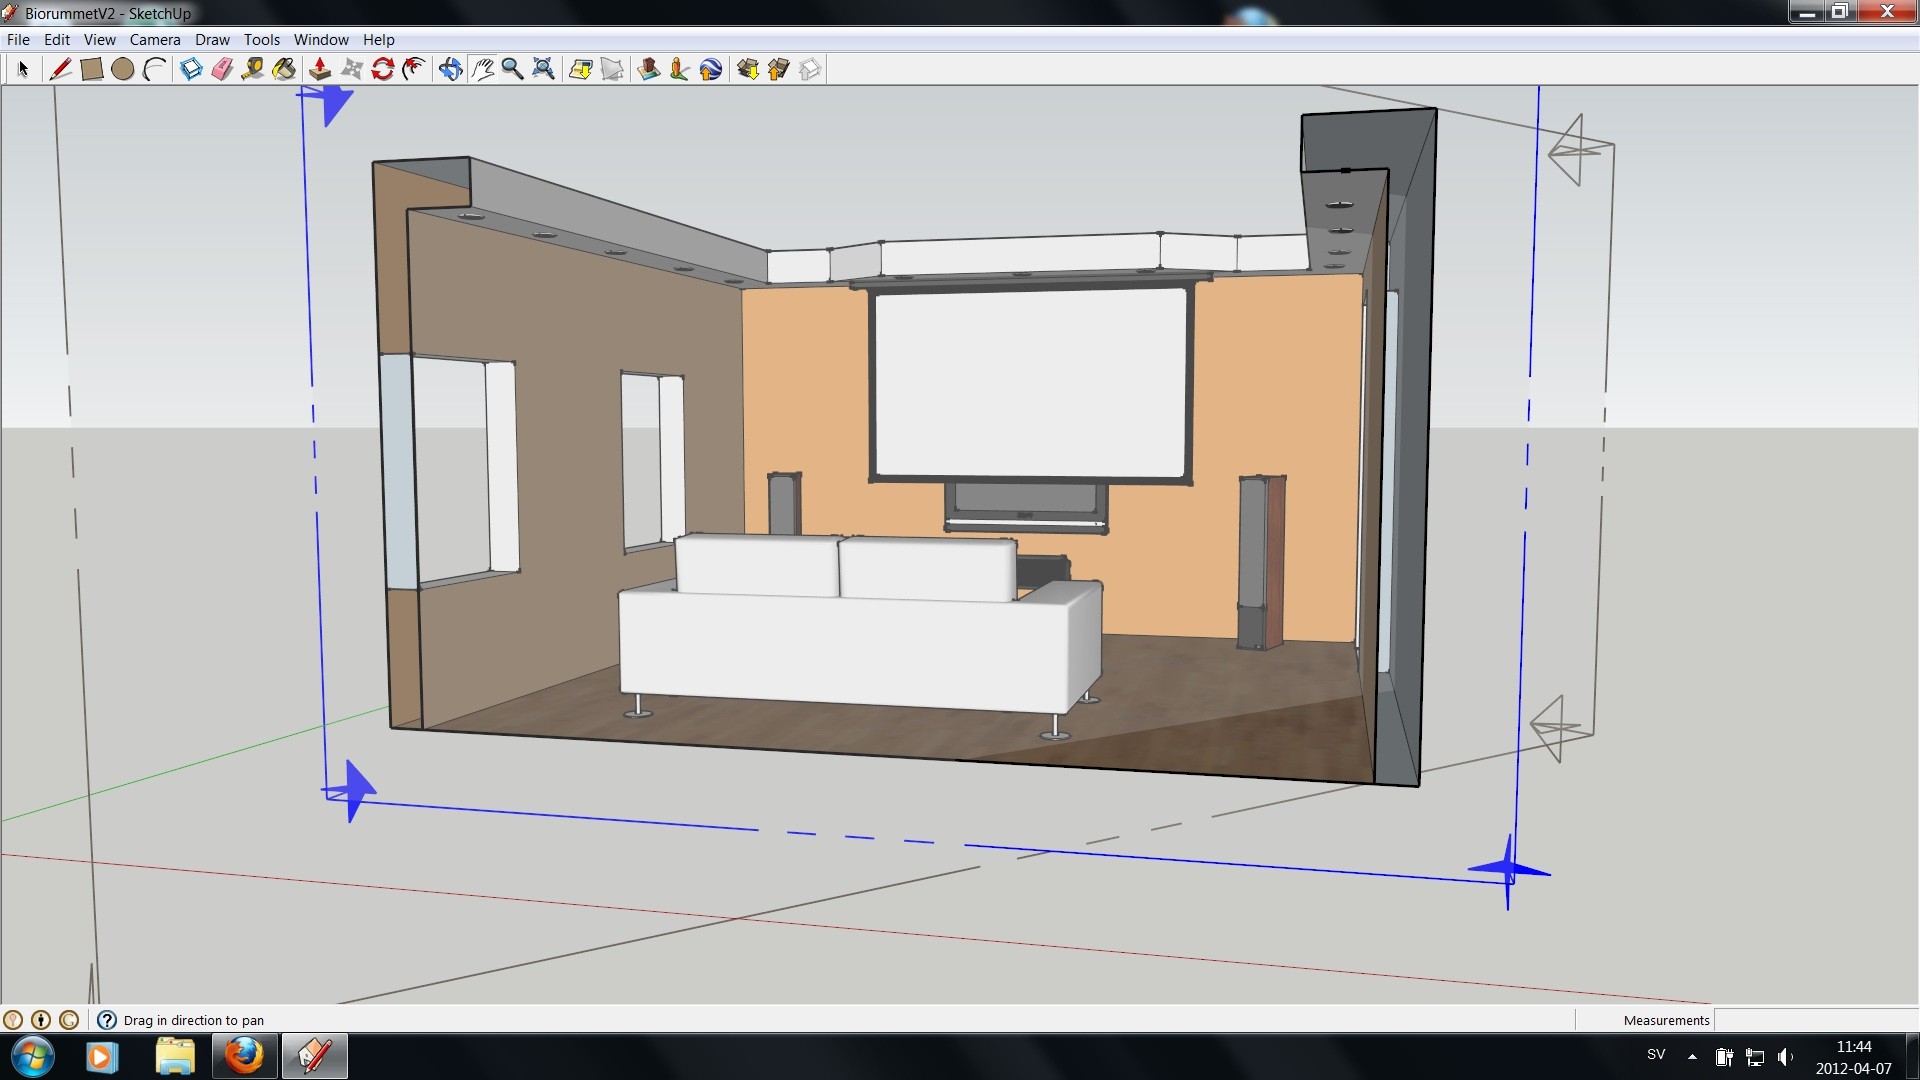The image size is (1920, 1080).
Task: Choose the Eraser tool
Action: click(x=222, y=69)
